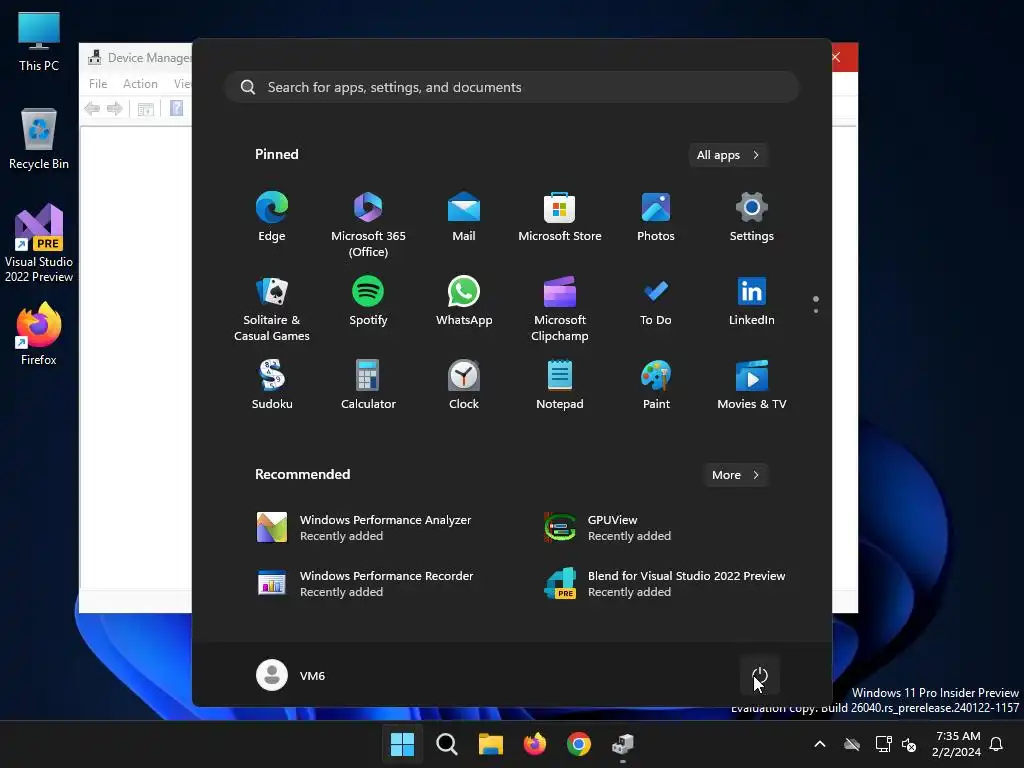Open Microsoft Store from Start menu
Screen dimensions: 1024x768
(560, 217)
